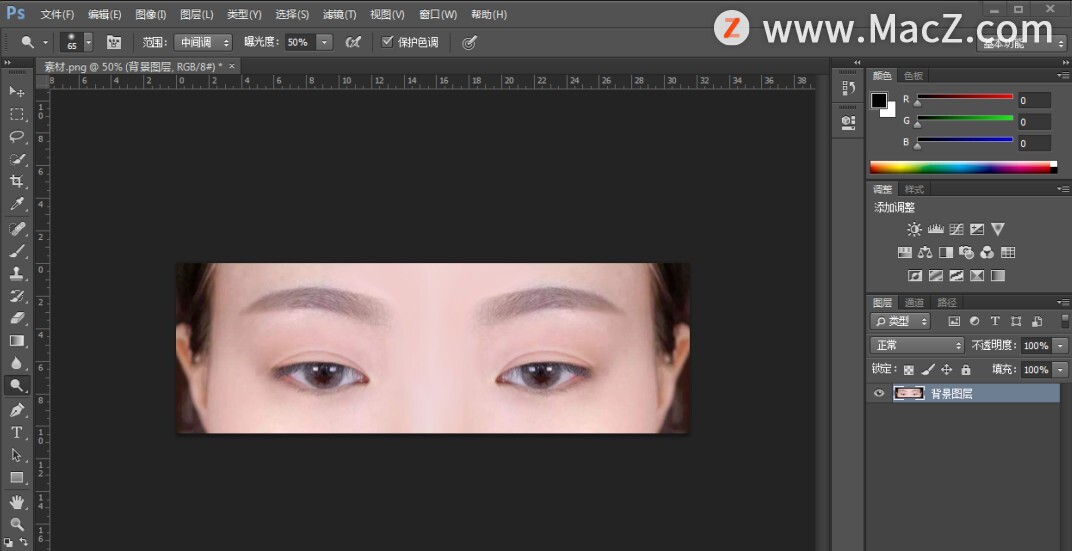This screenshot has height=551, width=1072.
Task: Open the 曝光度 slider dropdown arrow
Action: click(x=325, y=42)
